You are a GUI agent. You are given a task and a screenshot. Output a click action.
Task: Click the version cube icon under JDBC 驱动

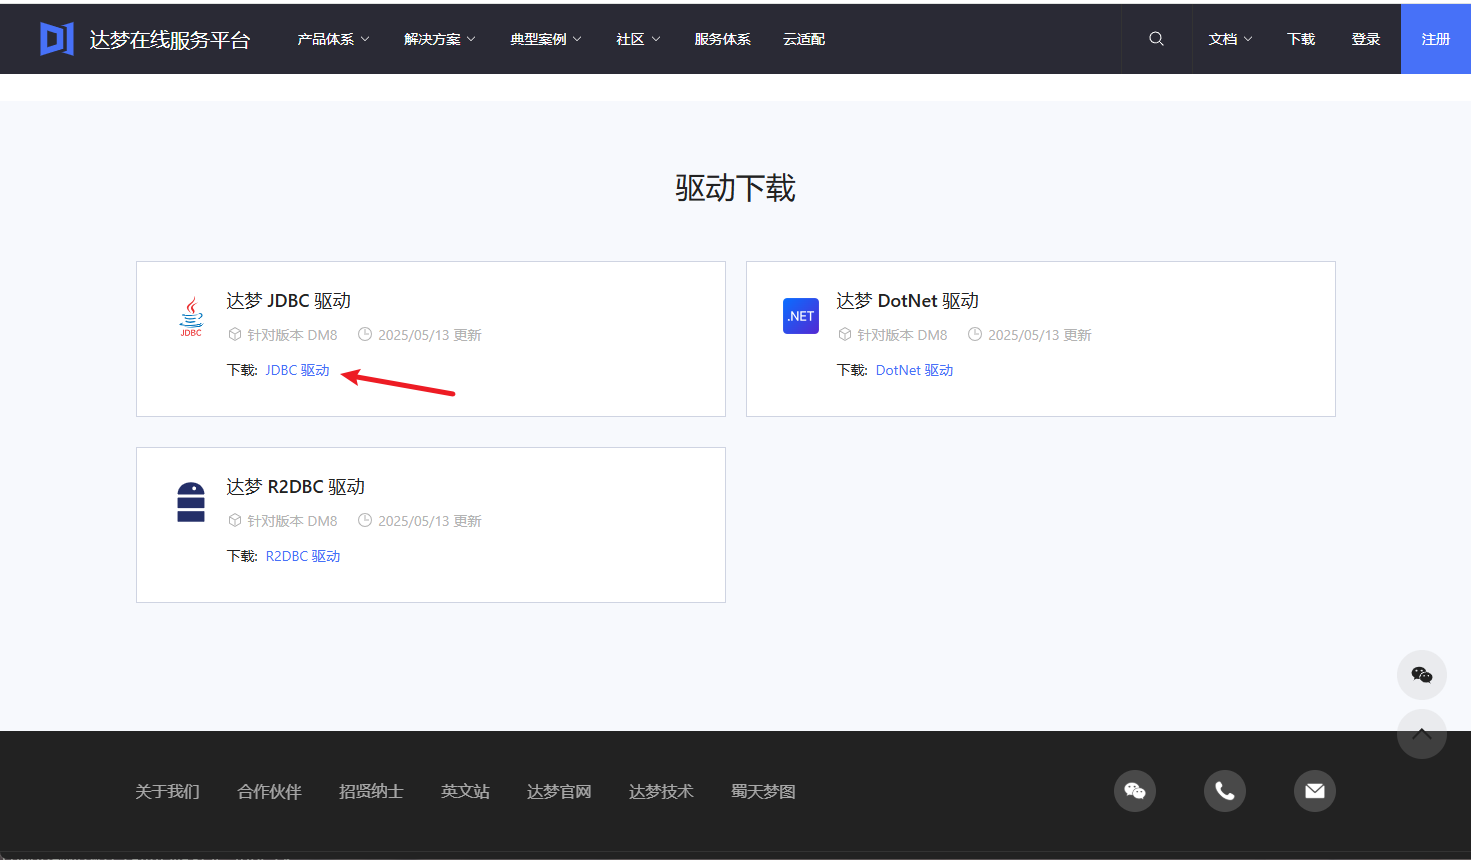click(235, 334)
